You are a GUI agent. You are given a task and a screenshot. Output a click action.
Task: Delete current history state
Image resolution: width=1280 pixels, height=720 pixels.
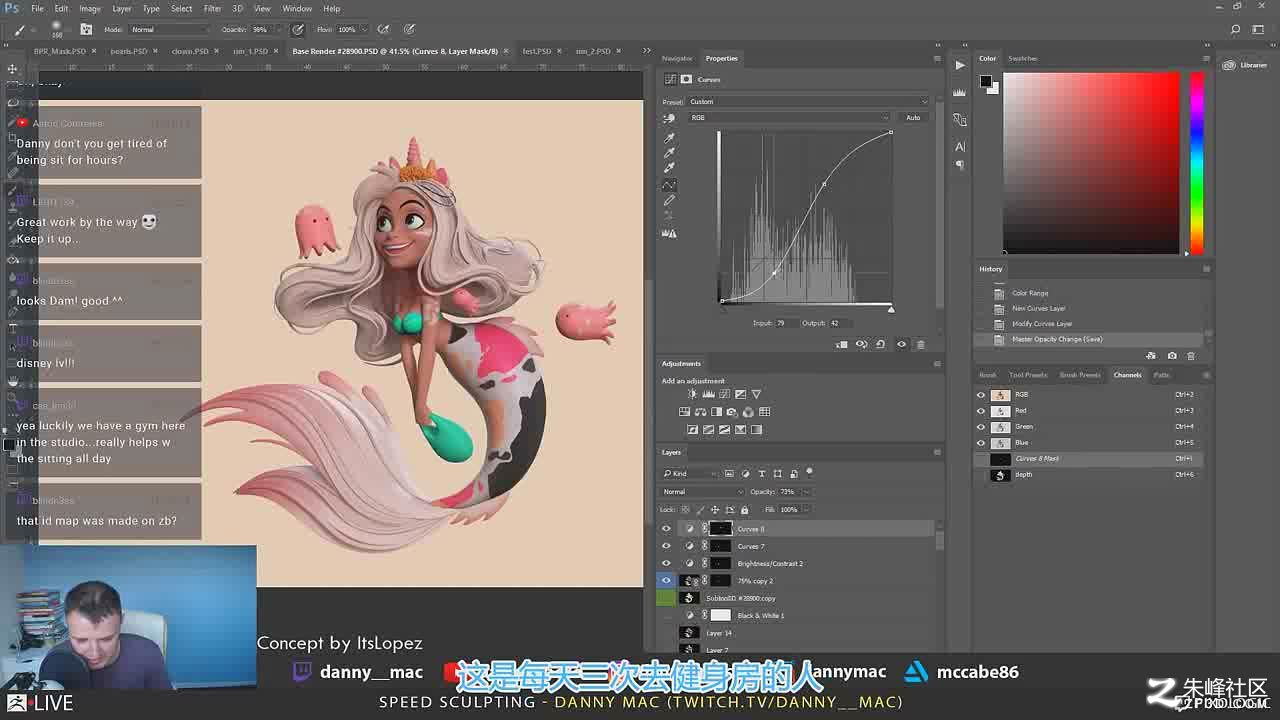[x=1190, y=356]
